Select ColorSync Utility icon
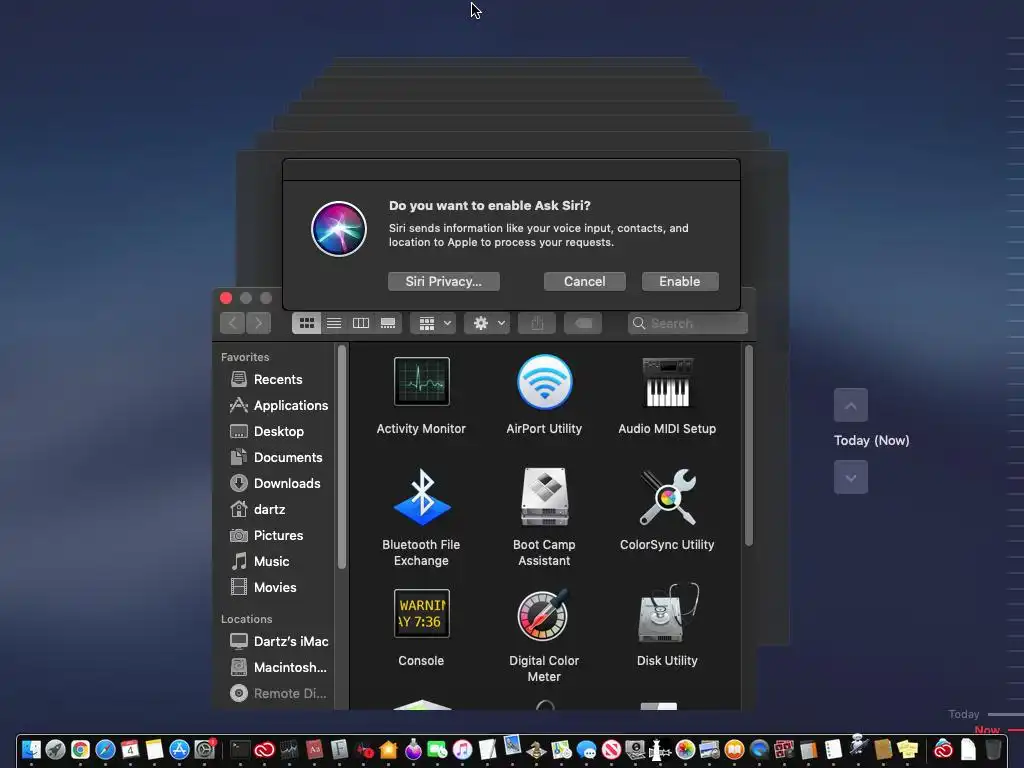This screenshot has height=768, width=1024. (x=667, y=497)
